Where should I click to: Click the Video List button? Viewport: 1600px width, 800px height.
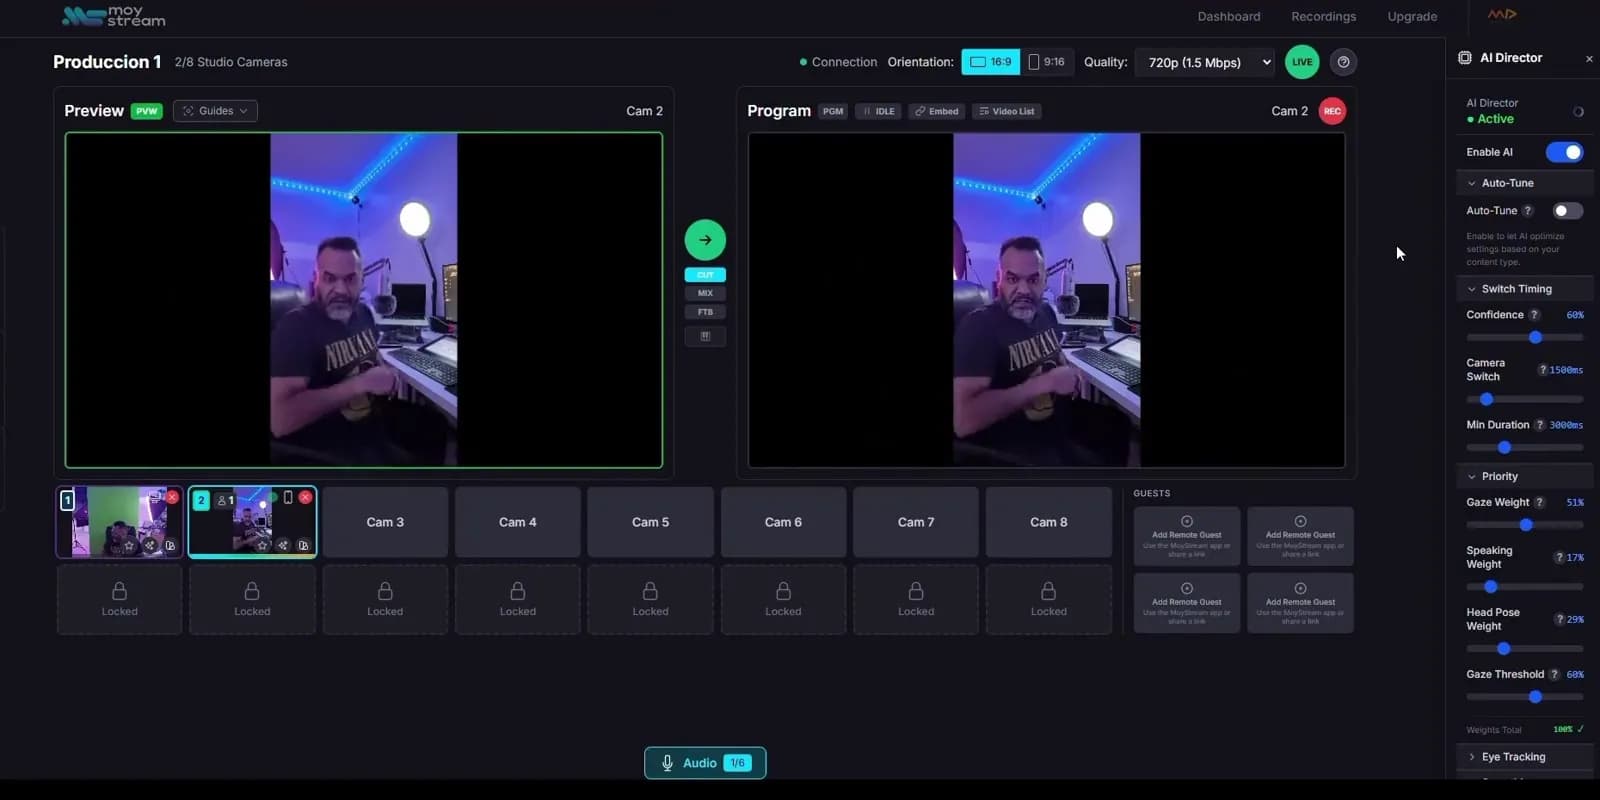click(1006, 111)
